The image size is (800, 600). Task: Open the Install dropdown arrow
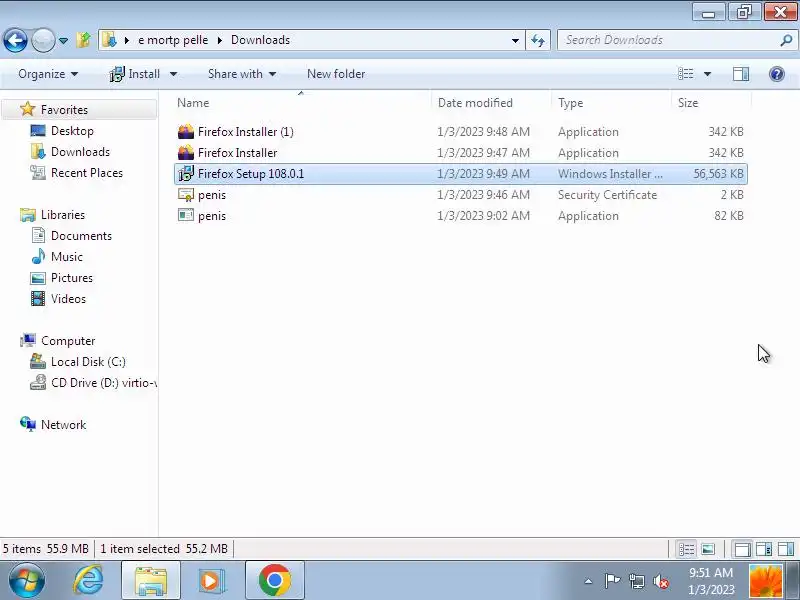[173, 74]
